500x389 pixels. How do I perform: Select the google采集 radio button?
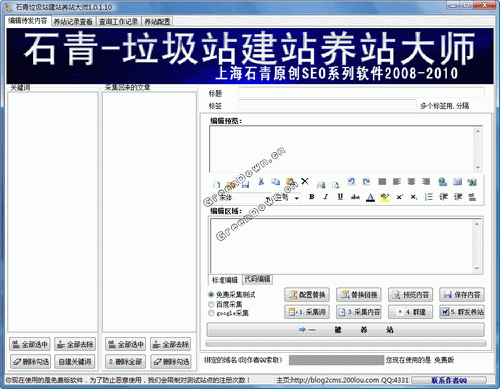click(211, 313)
